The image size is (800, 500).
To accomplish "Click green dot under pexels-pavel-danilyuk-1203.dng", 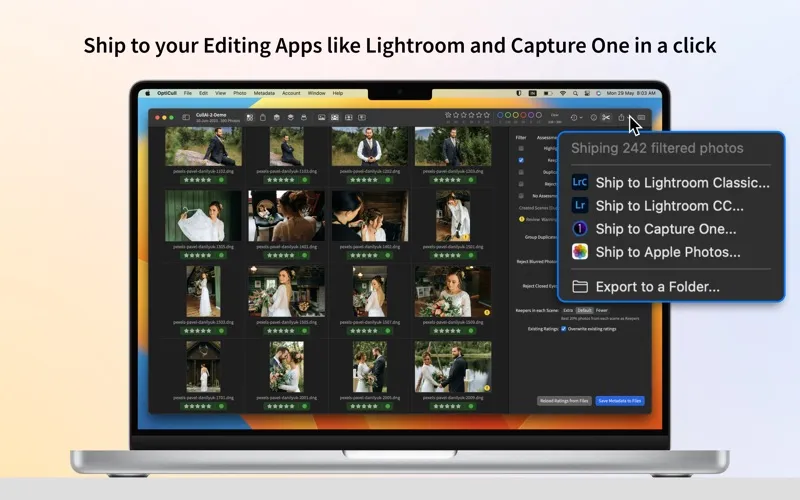I will pyautogui.click(x=471, y=180).
